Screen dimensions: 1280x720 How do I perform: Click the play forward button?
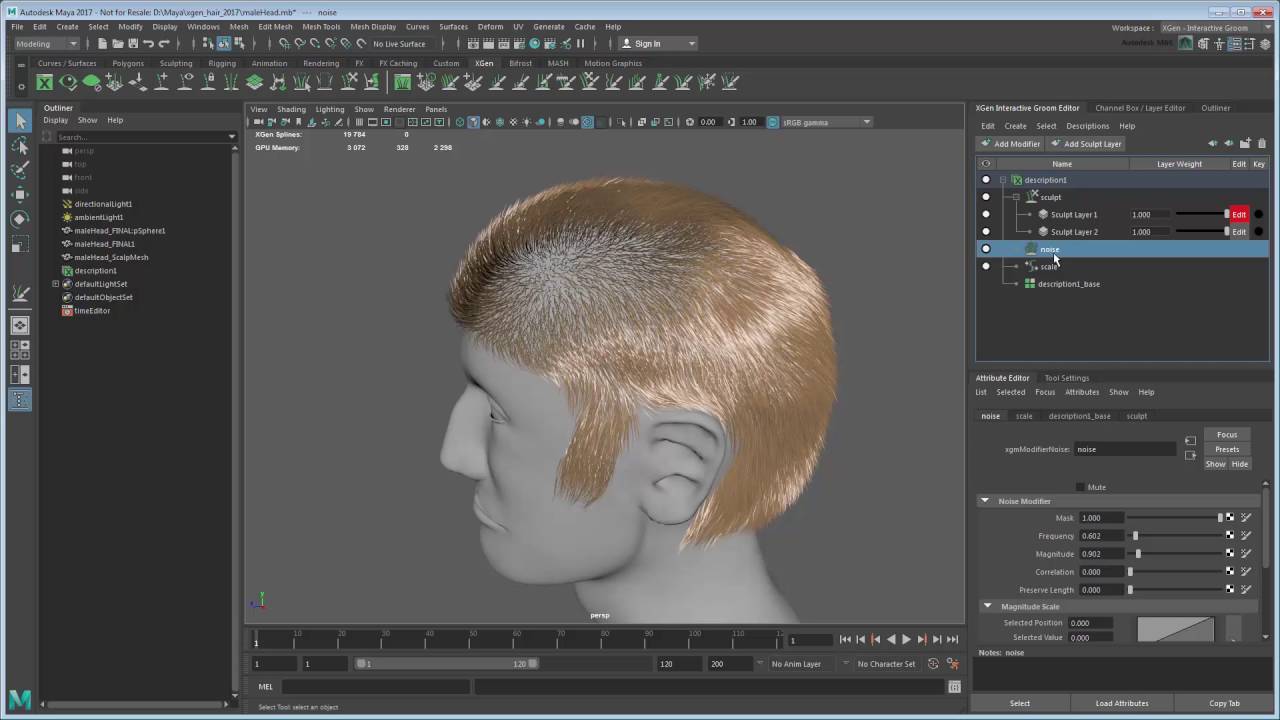(x=906, y=640)
